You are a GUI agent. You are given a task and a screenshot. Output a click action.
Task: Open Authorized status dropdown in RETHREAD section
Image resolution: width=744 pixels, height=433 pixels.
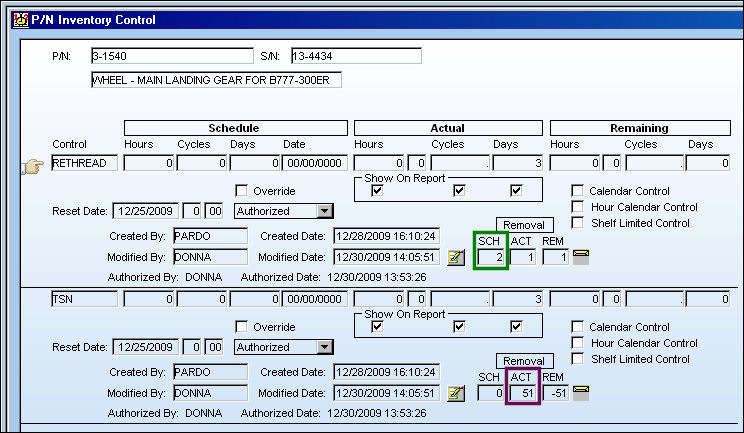click(x=325, y=211)
